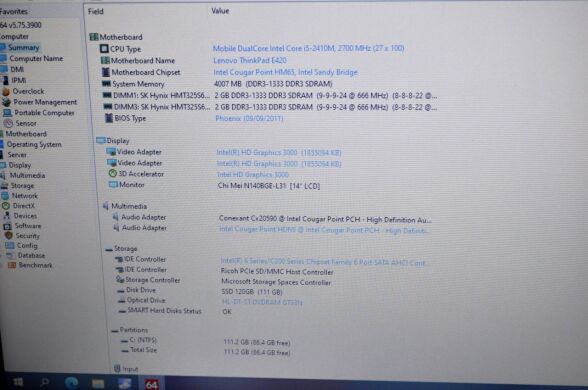The height and width of the screenshot is (390, 588).
Task: Select the Storage group header
Action: pos(122,249)
